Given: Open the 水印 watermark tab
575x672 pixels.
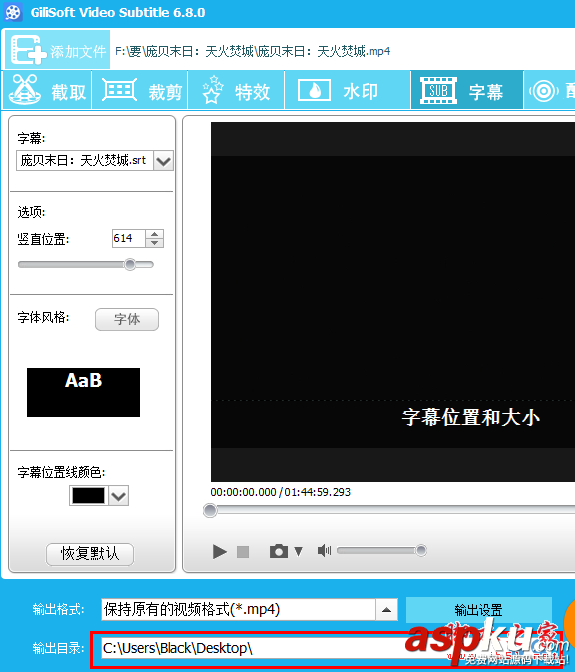Looking at the screenshot, I should pos(347,90).
